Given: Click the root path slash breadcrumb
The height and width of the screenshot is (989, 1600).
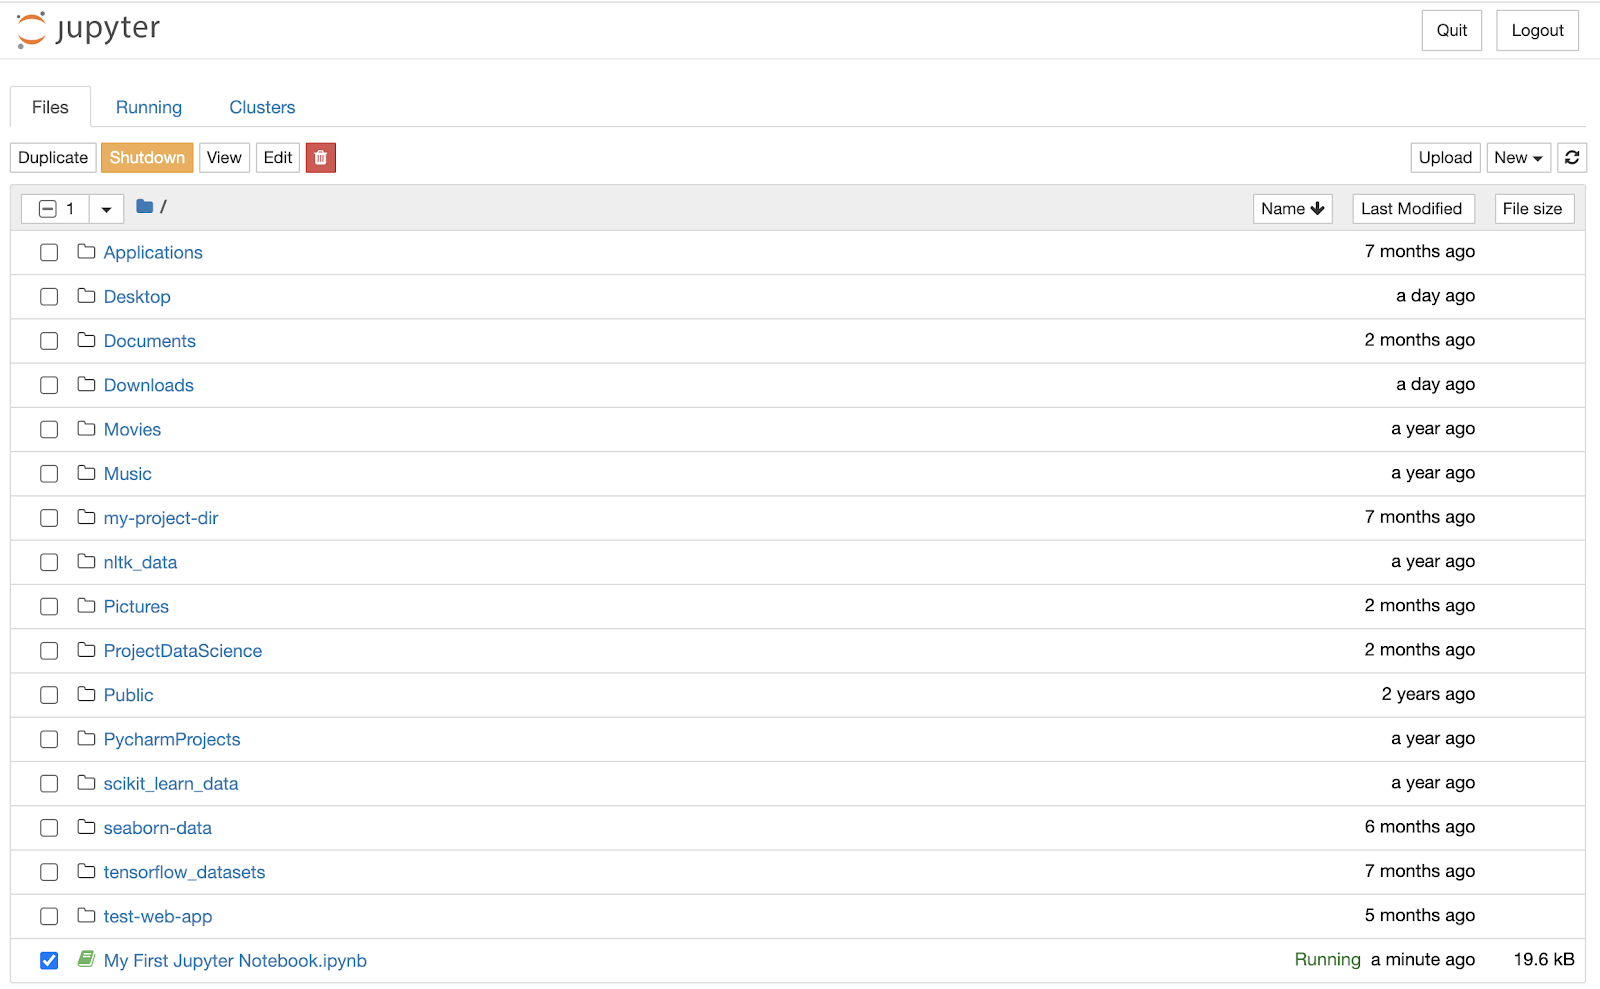Looking at the screenshot, I should 163,207.
